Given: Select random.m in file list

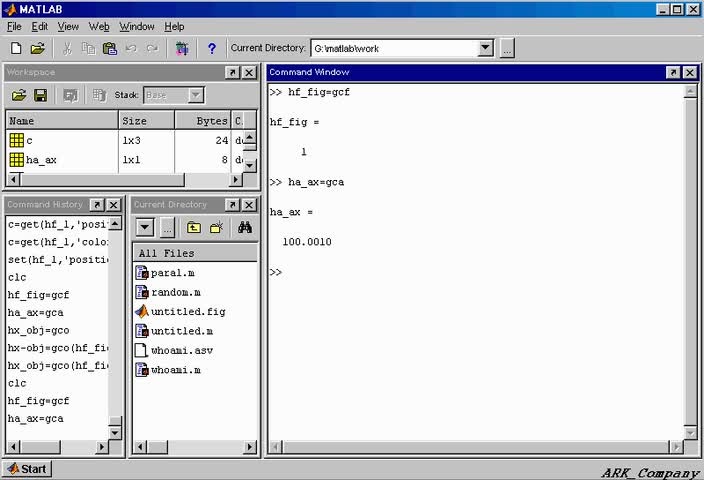Looking at the screenshot, I should click(x=176, y=292).
